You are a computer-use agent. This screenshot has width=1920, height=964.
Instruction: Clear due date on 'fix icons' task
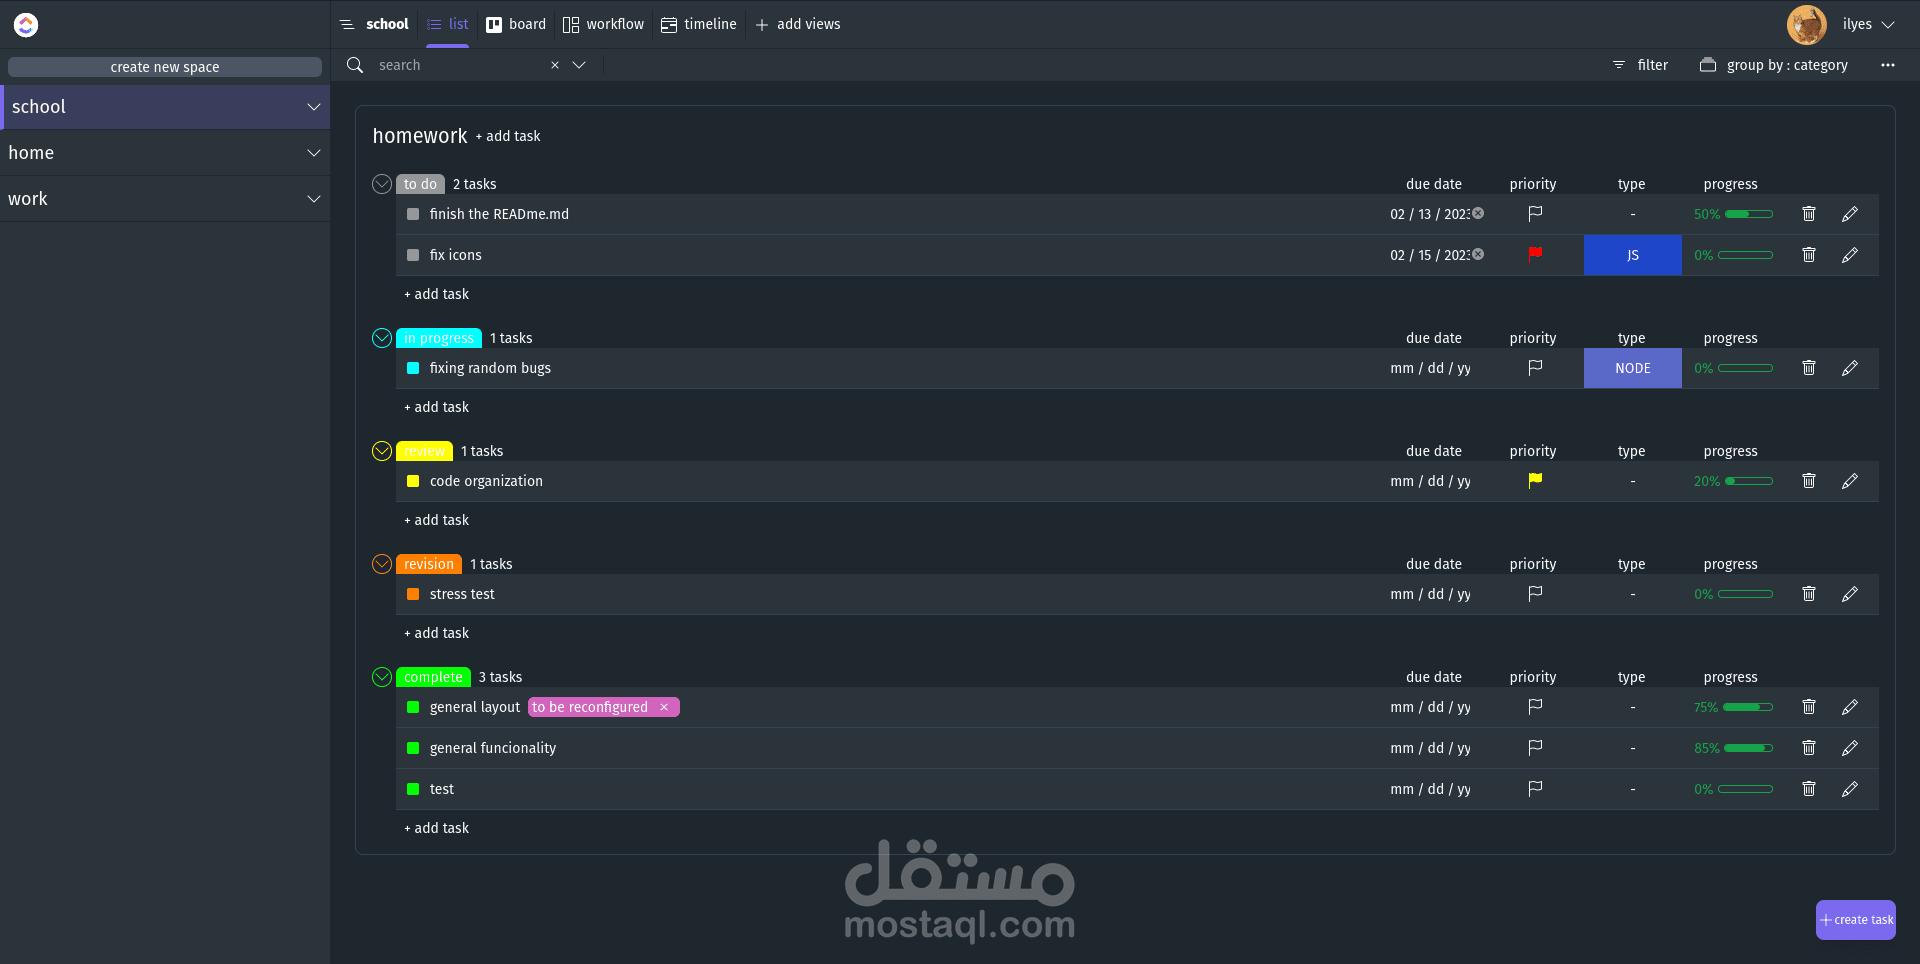1478,254
